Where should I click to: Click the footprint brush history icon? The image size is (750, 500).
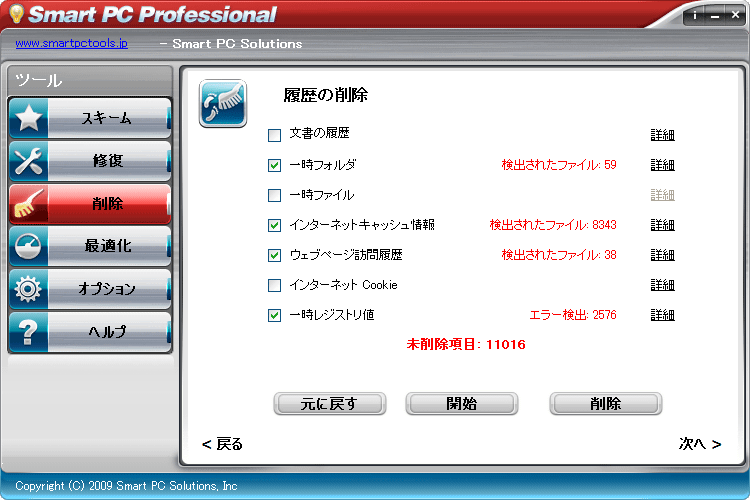click(223, 103)
